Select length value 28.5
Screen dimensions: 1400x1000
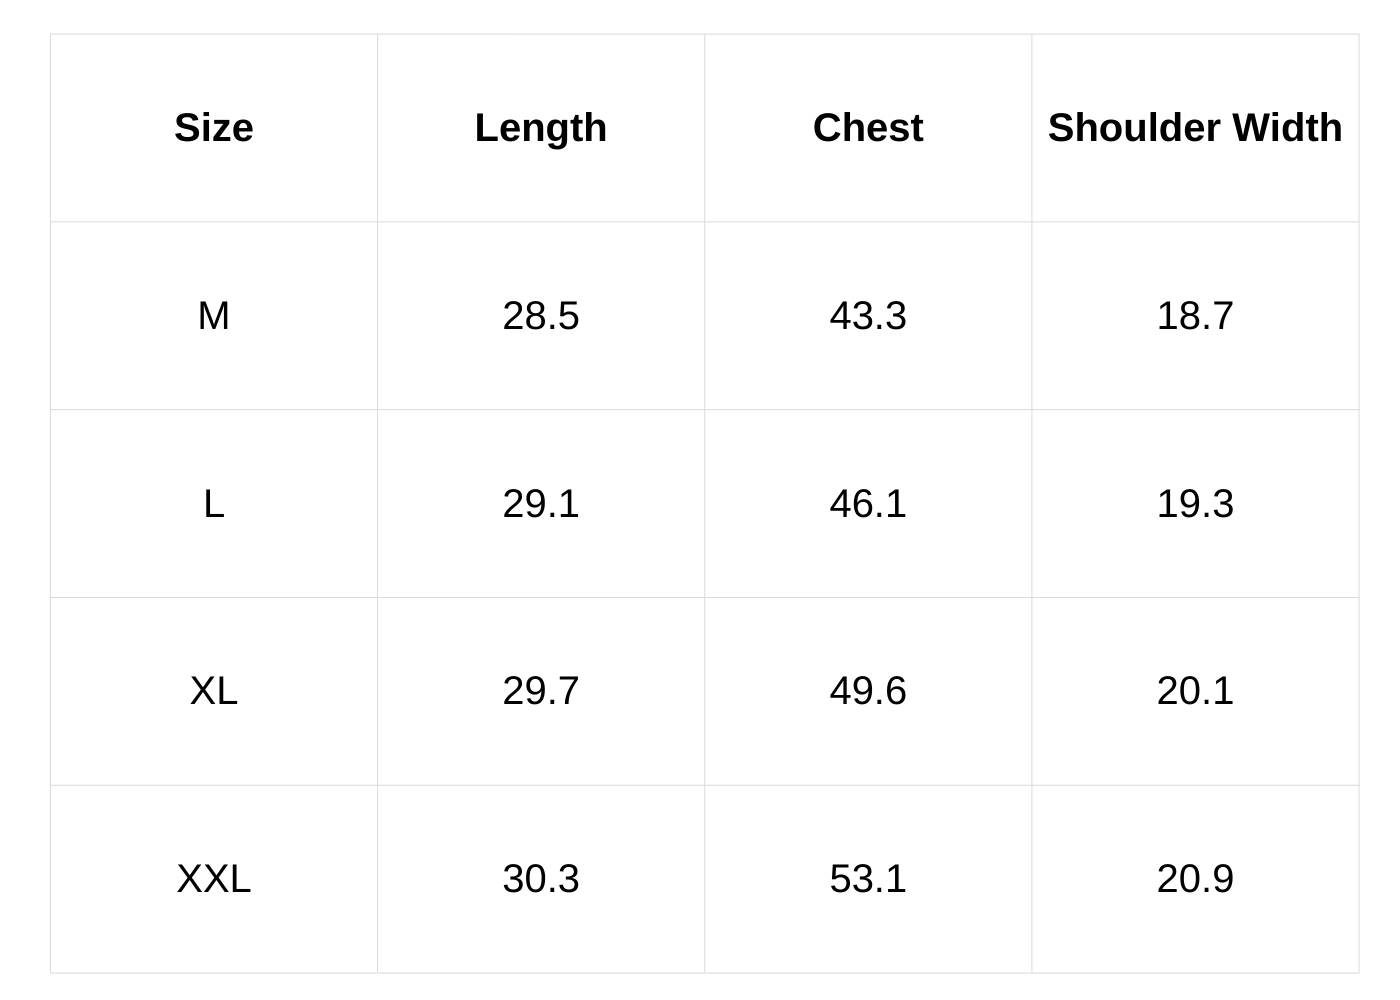pos(540,316)
